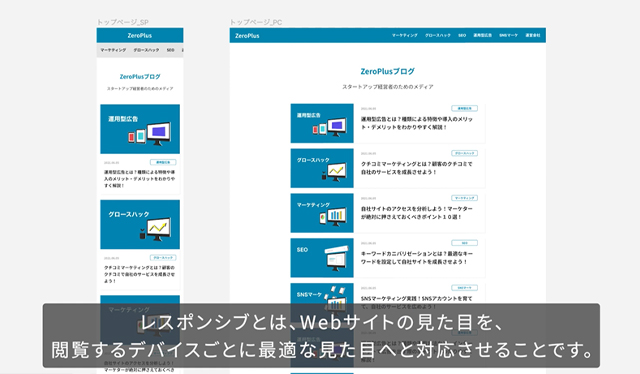
Task: Click the ZeroPlusブログ heading in PC layout
Action: [387, 71]
